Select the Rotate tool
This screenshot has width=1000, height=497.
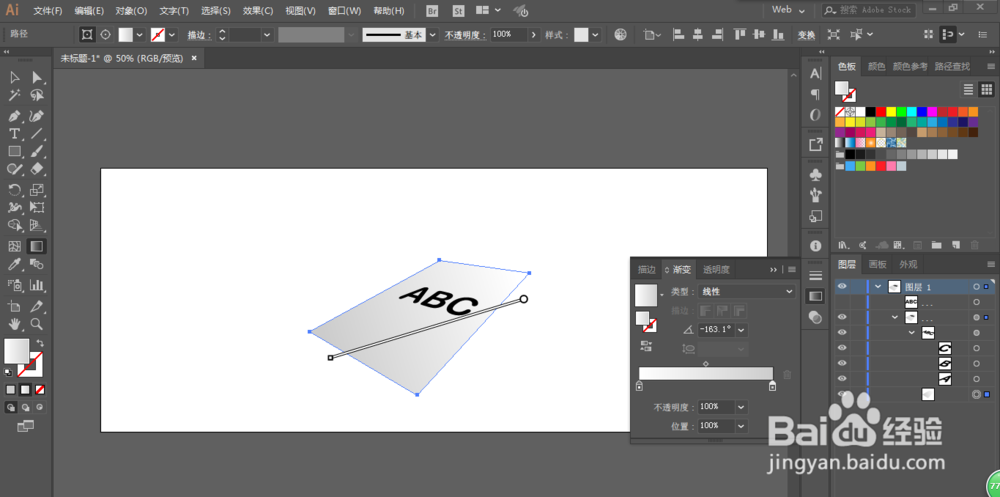[15, 189]
